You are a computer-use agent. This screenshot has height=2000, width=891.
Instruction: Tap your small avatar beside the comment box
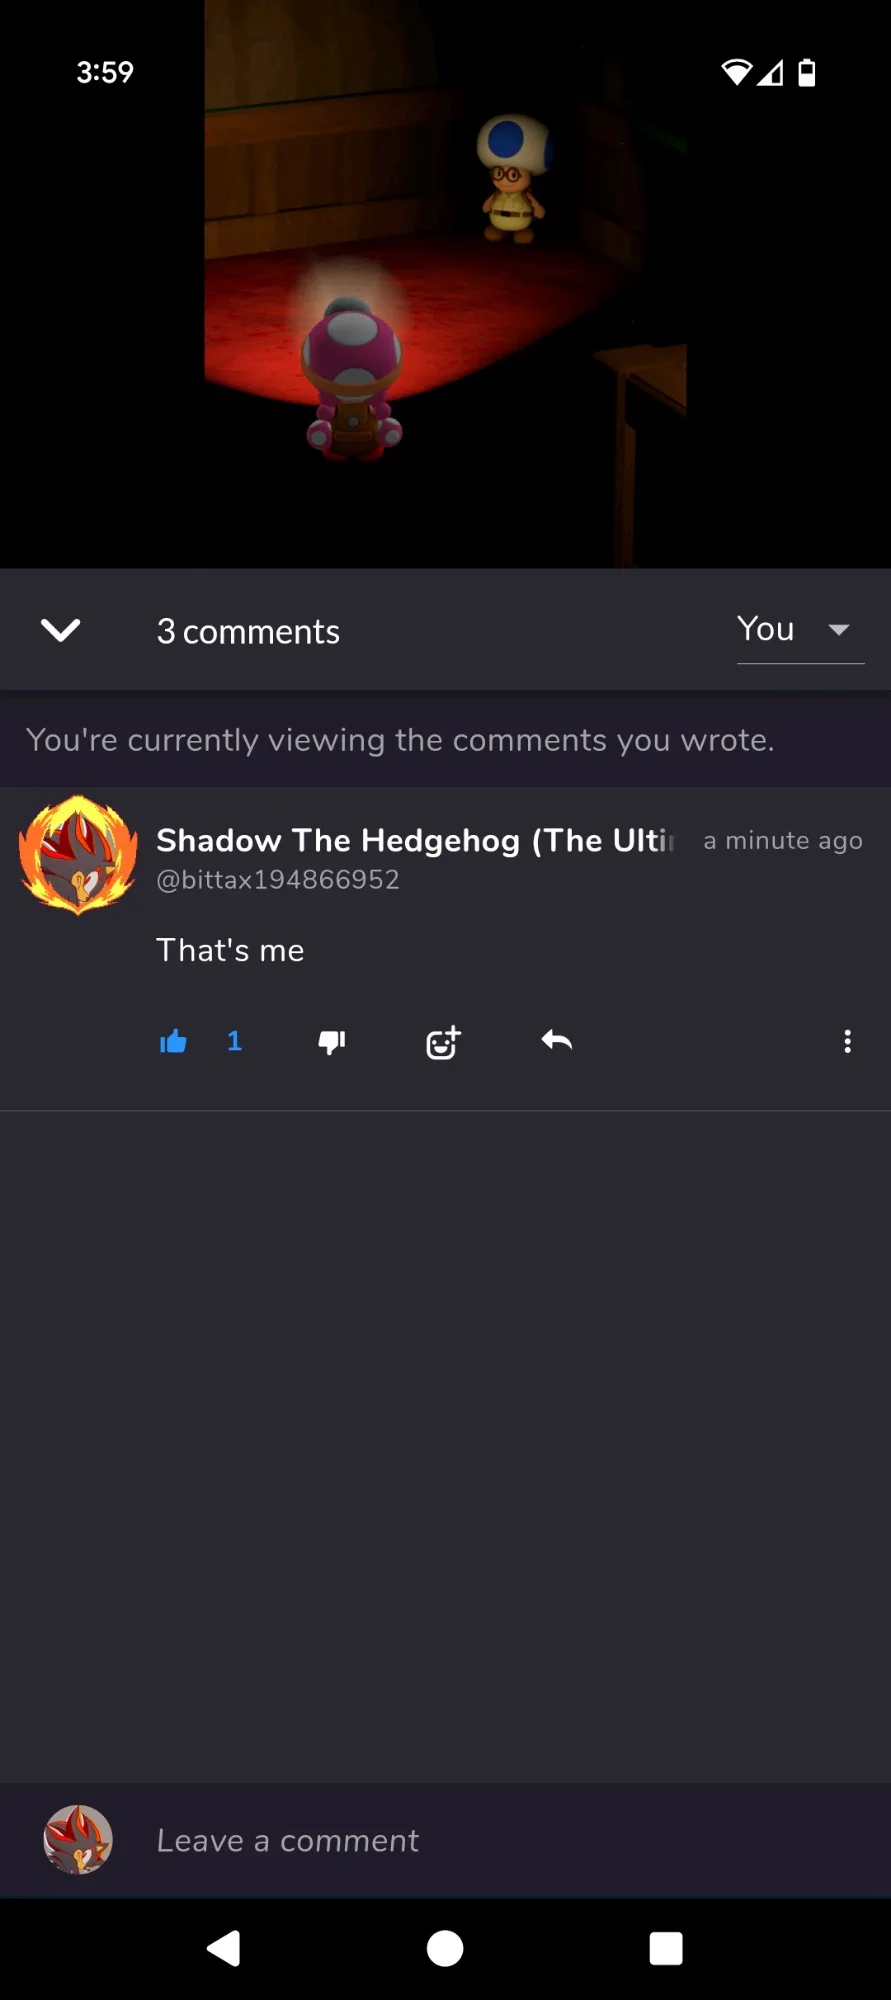click(x=78, y=1840)
